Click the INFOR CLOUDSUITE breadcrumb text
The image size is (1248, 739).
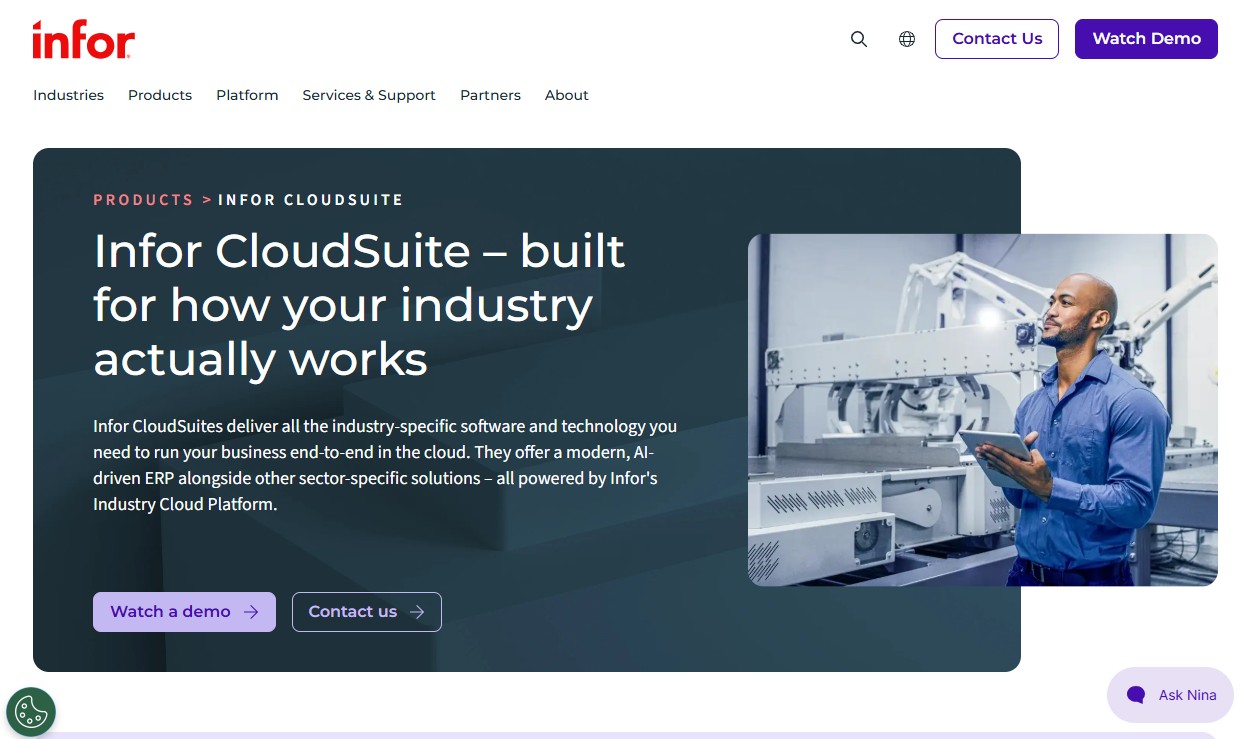[x=310, y=200]
